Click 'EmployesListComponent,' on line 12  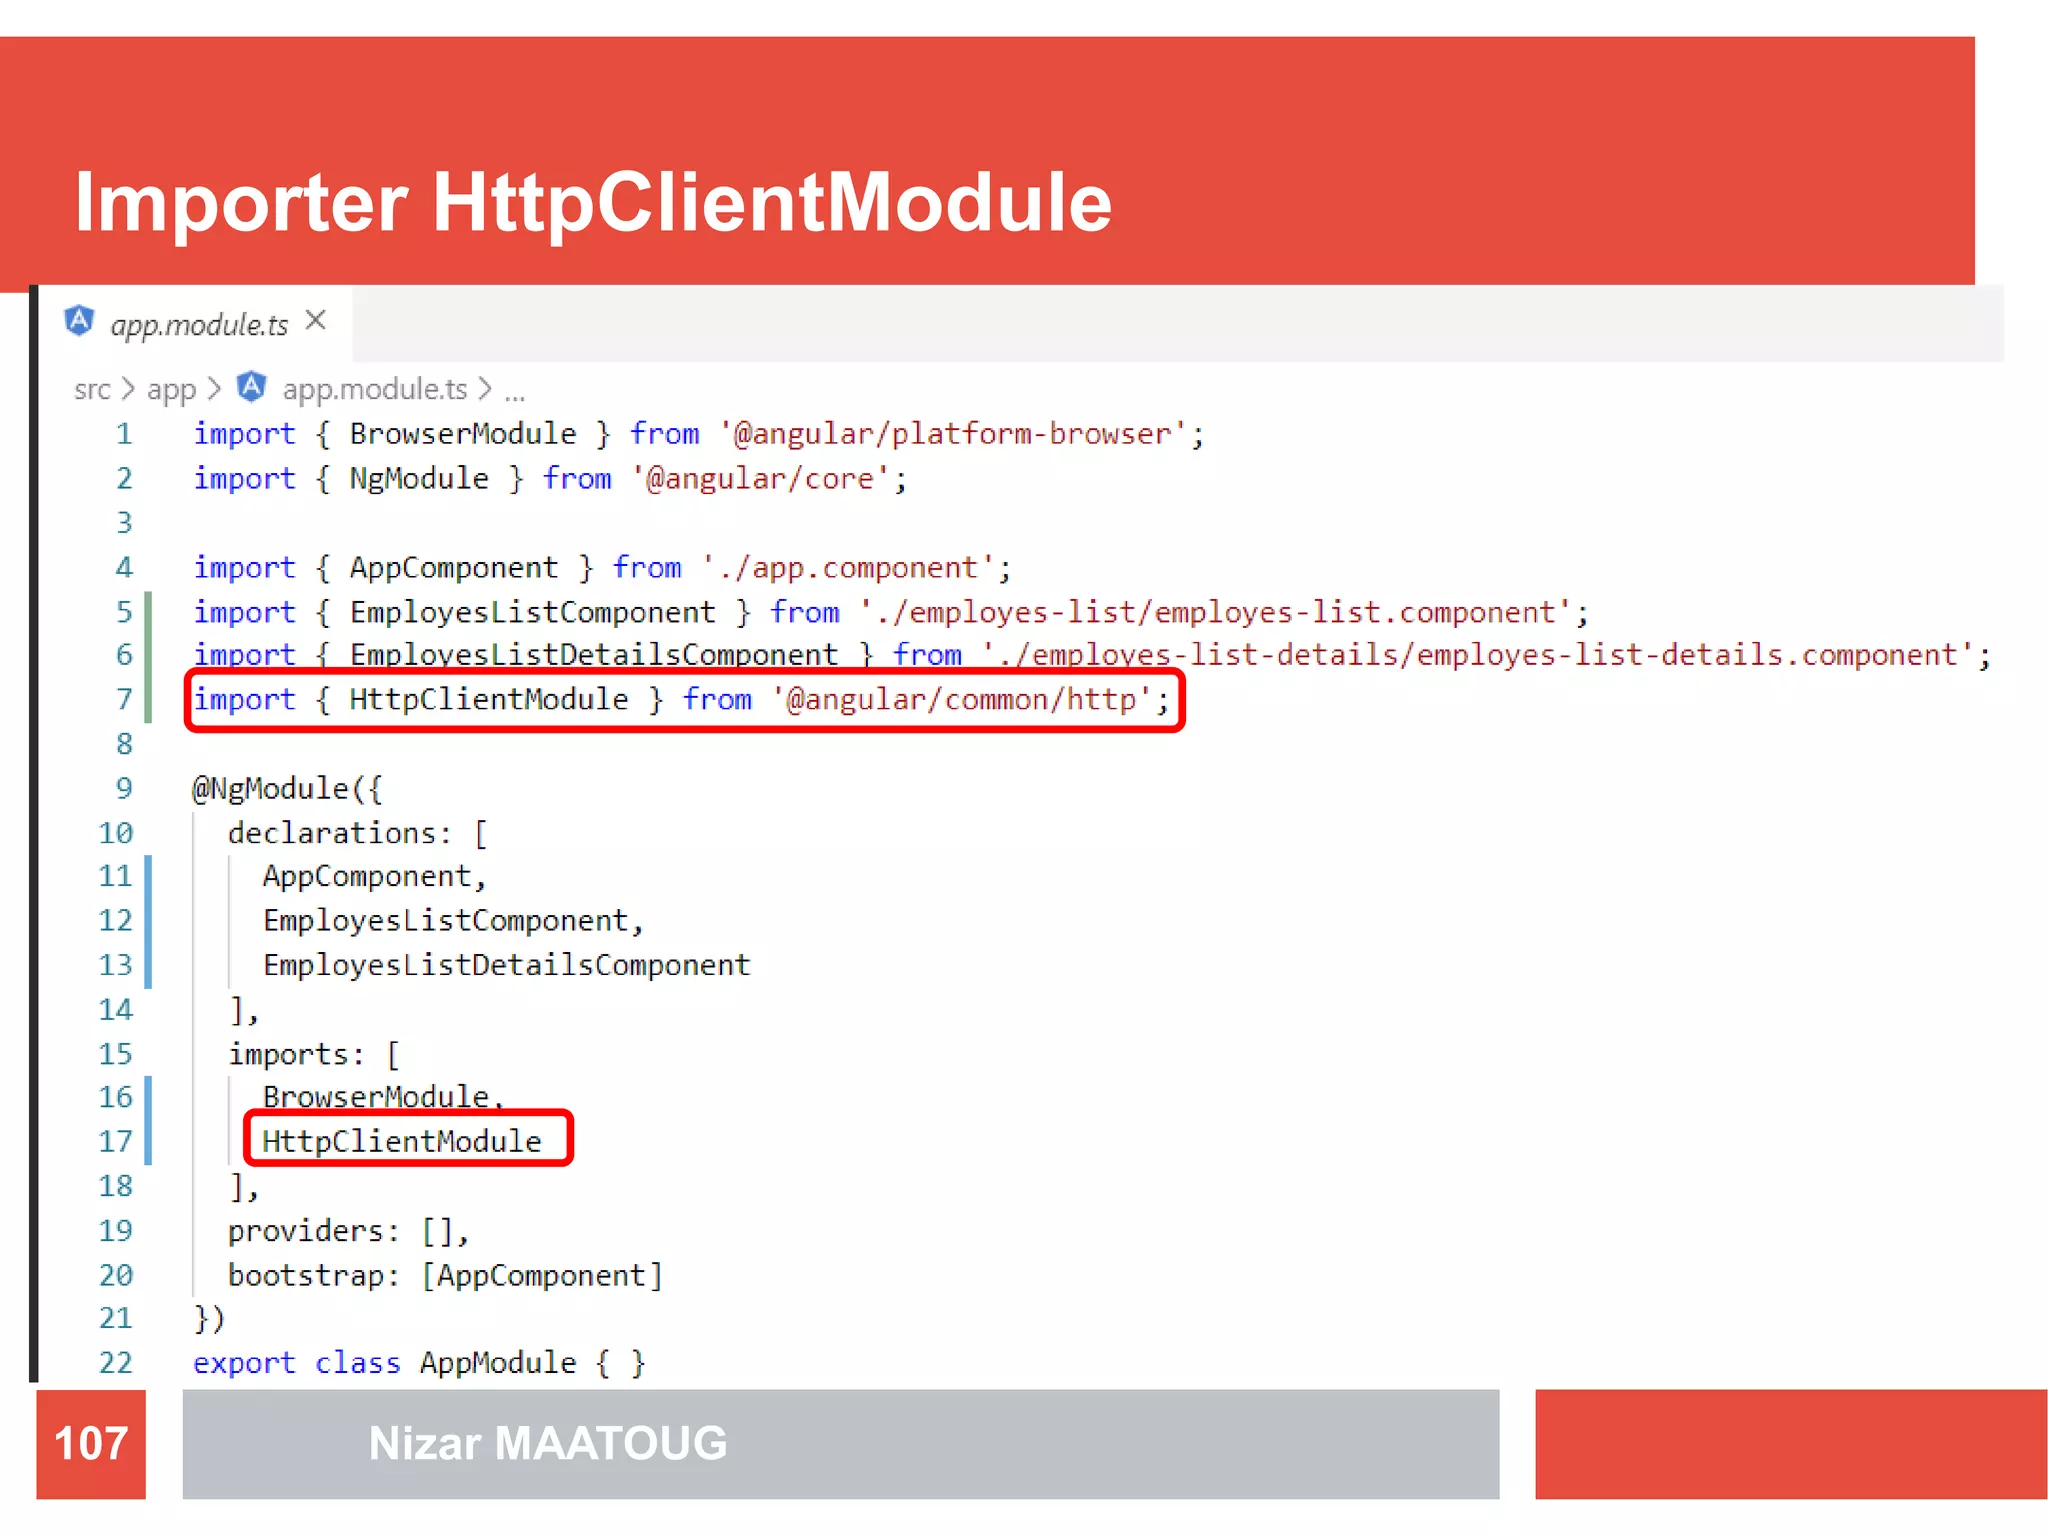point(453,920)
